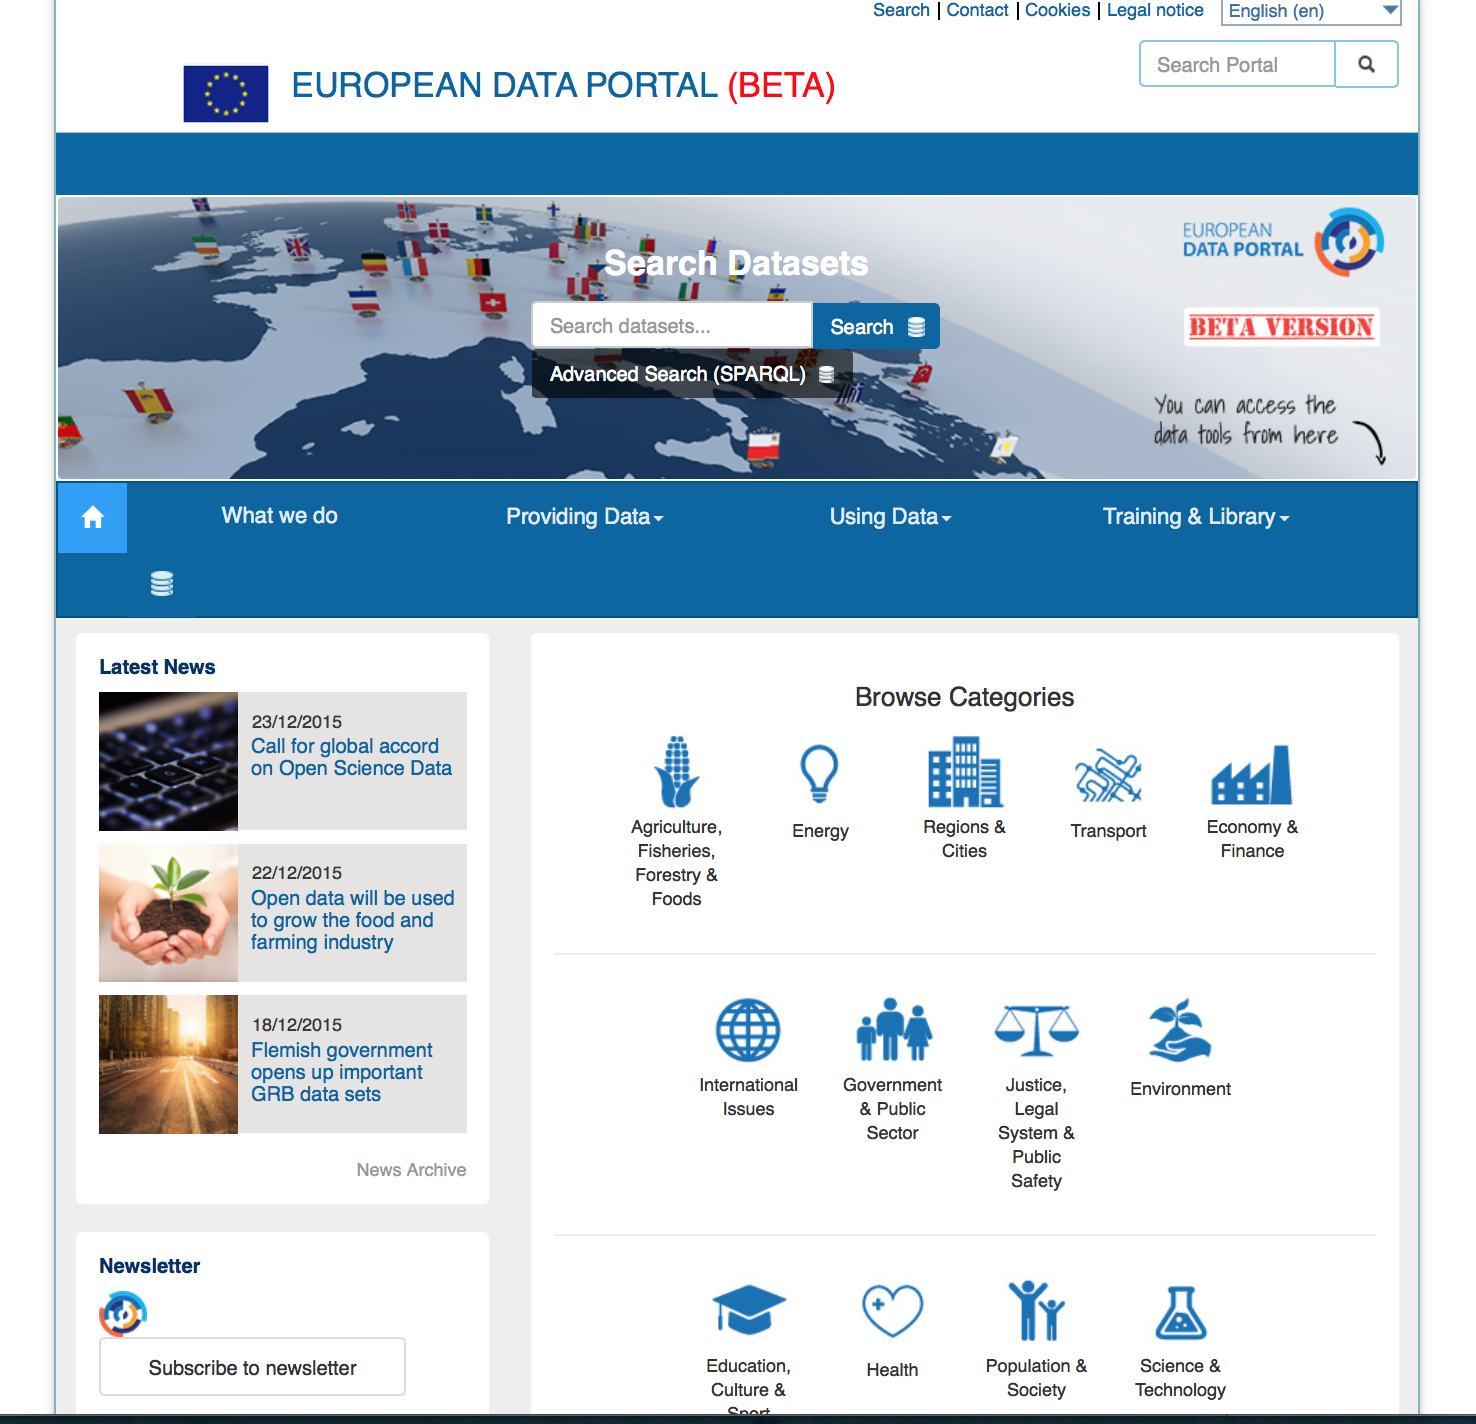Screen dimensions: 1476x1424
Task: Click the database icon under the home button
Action: pos(162,583)
